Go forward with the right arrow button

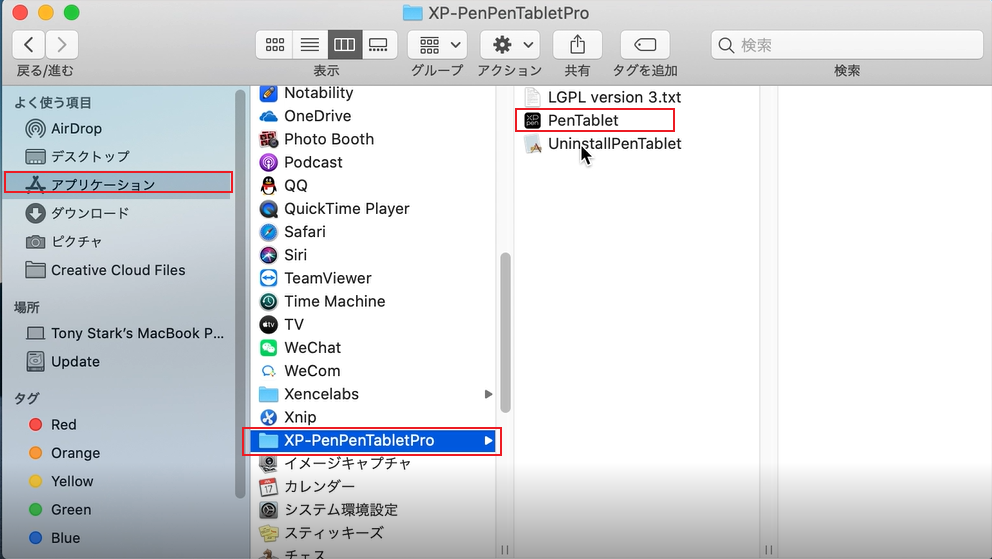(x=61, y=44)
